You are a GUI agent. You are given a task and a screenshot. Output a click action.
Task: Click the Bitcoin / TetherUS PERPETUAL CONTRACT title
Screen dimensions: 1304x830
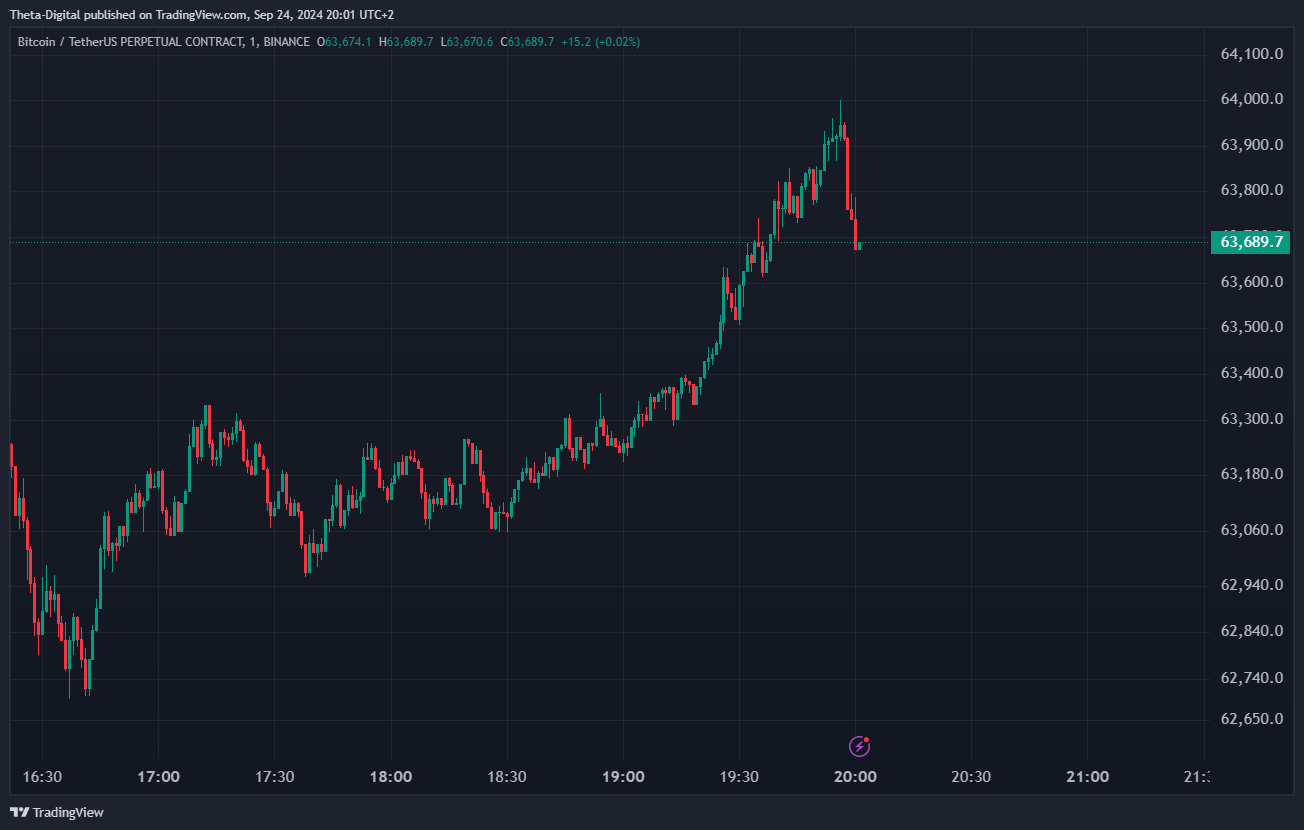pos(130,42)
